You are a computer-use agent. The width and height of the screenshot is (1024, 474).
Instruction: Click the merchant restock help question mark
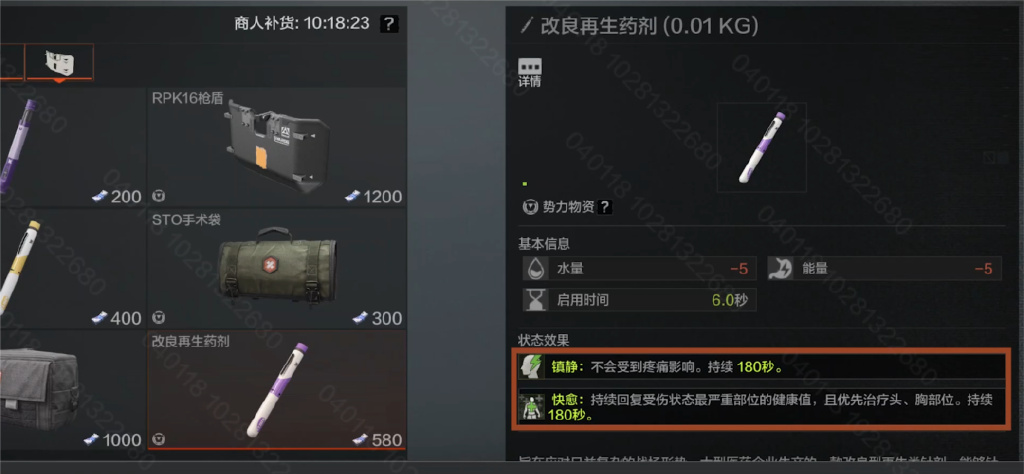pos(389,24)
